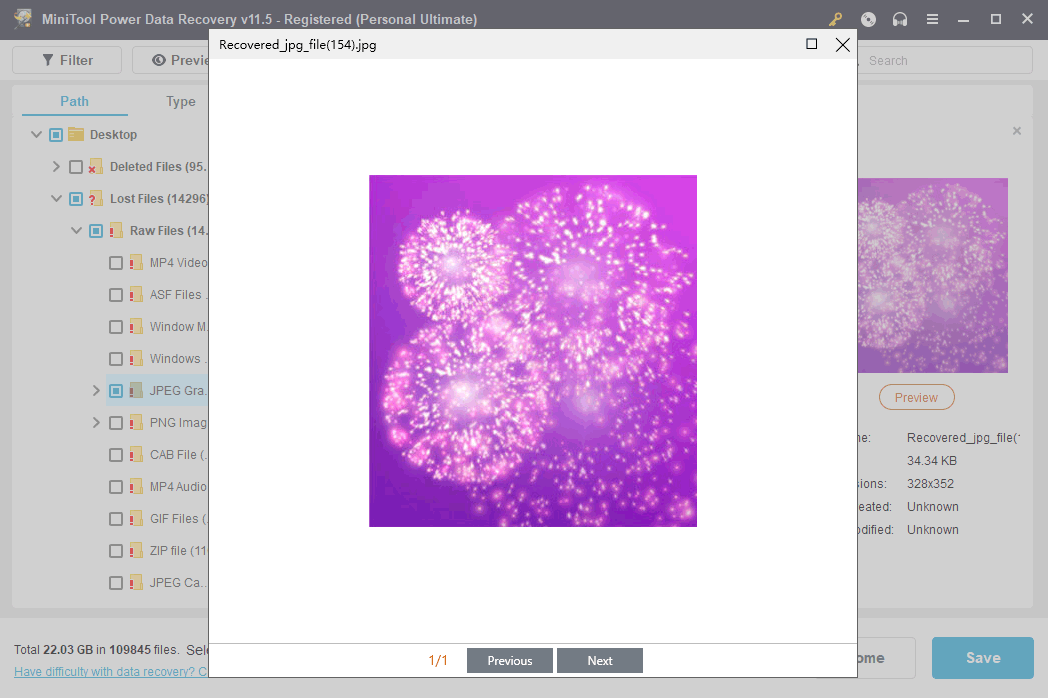
Task: Click the Deleted Files folder icon
Action: pyautogui.click(x=96, y=166)
